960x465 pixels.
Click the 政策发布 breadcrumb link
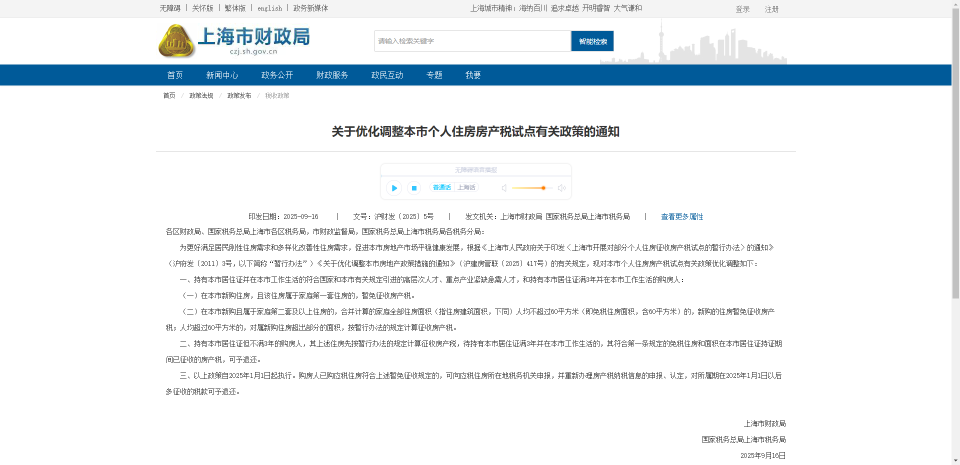pyautogui.click(x=239, y=96)
